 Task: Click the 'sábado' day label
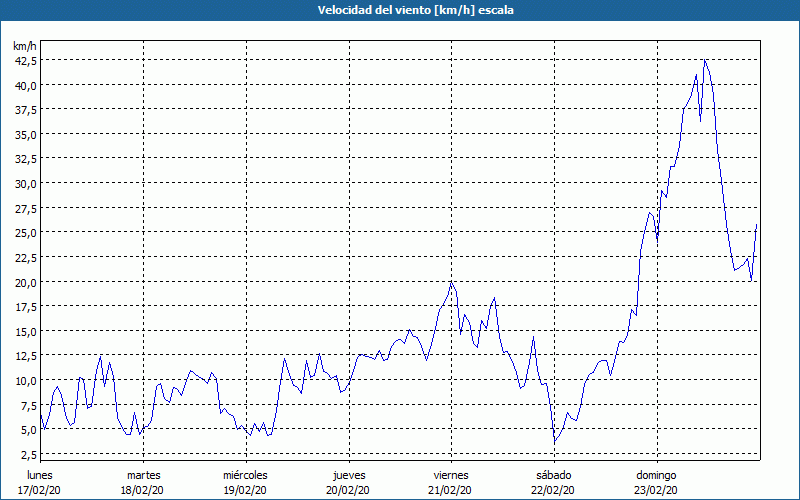[554, 476]
